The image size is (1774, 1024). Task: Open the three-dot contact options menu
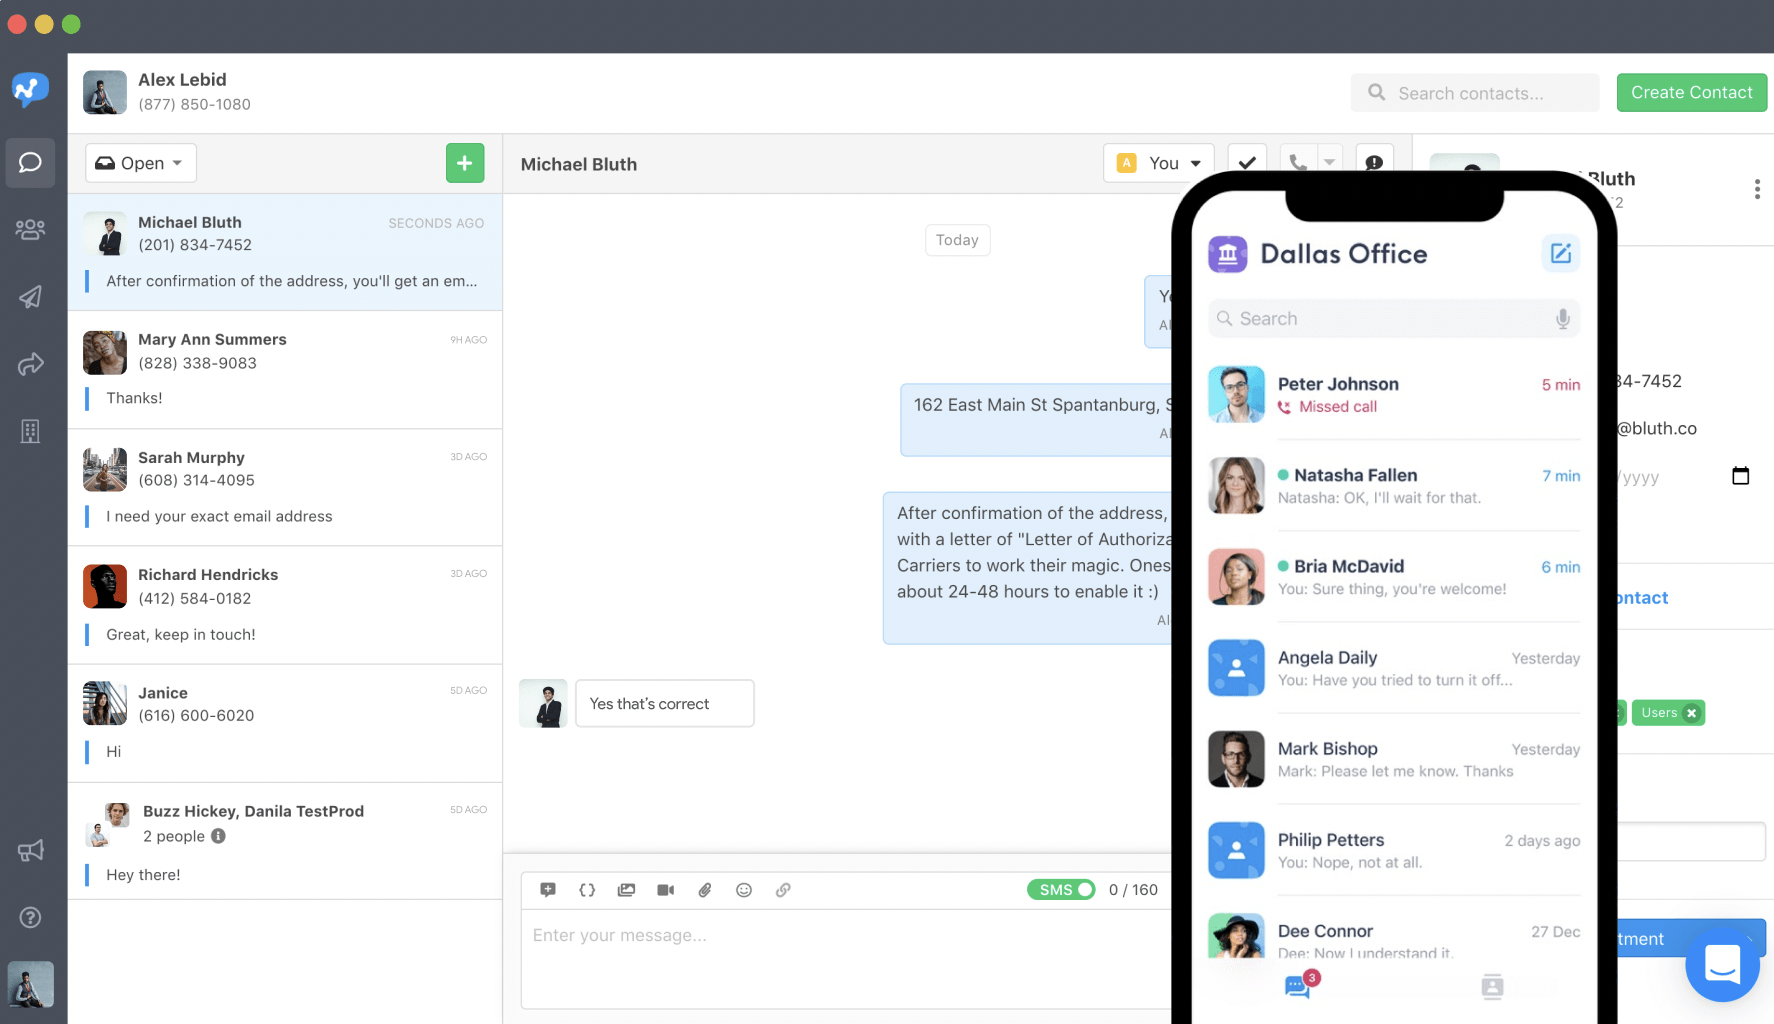coord(1757,188)
